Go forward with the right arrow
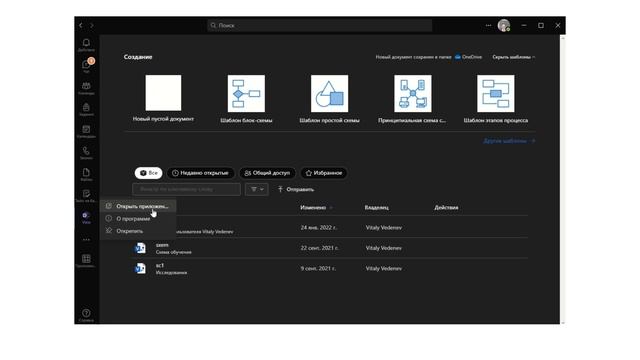 (x=92, y=25)
